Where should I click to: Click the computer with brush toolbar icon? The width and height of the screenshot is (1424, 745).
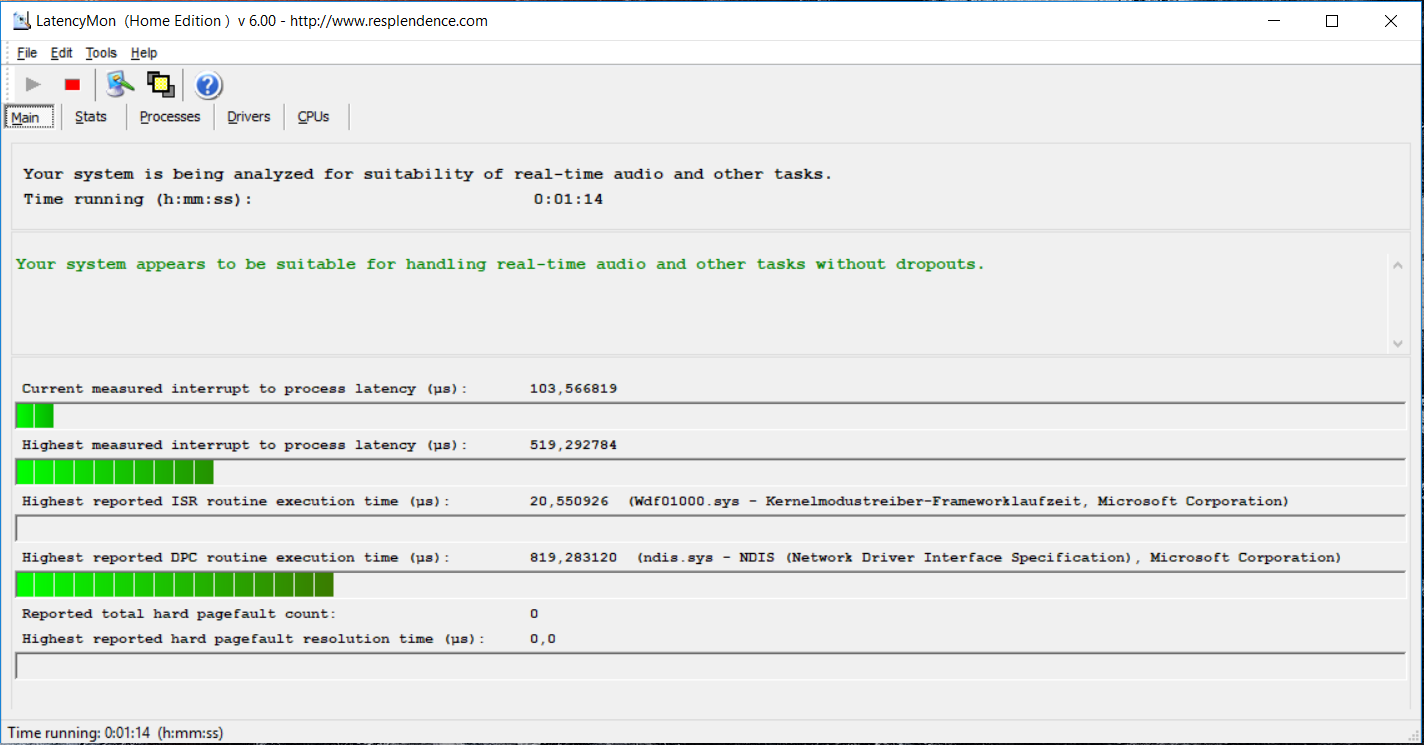[120, 85]
